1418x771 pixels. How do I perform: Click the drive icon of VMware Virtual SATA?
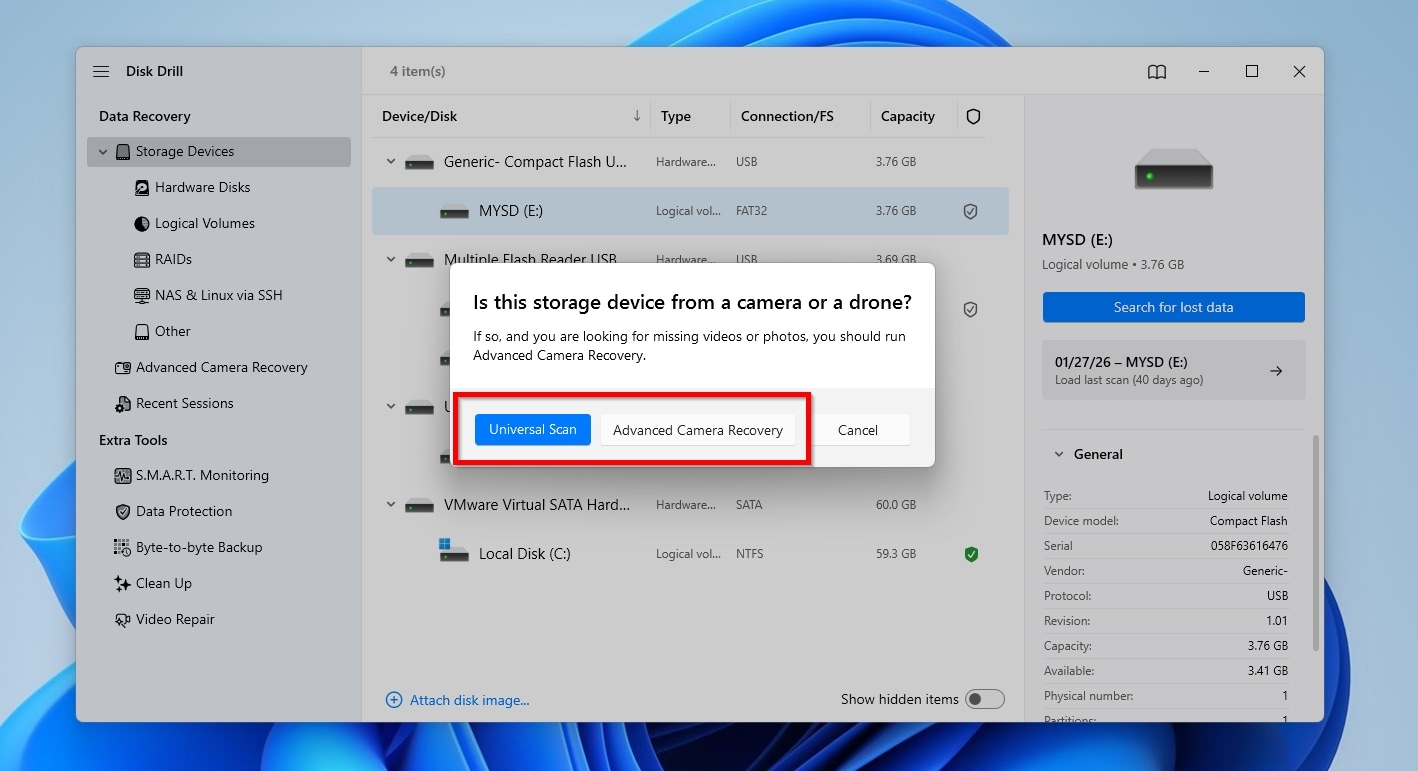[420, 506]
